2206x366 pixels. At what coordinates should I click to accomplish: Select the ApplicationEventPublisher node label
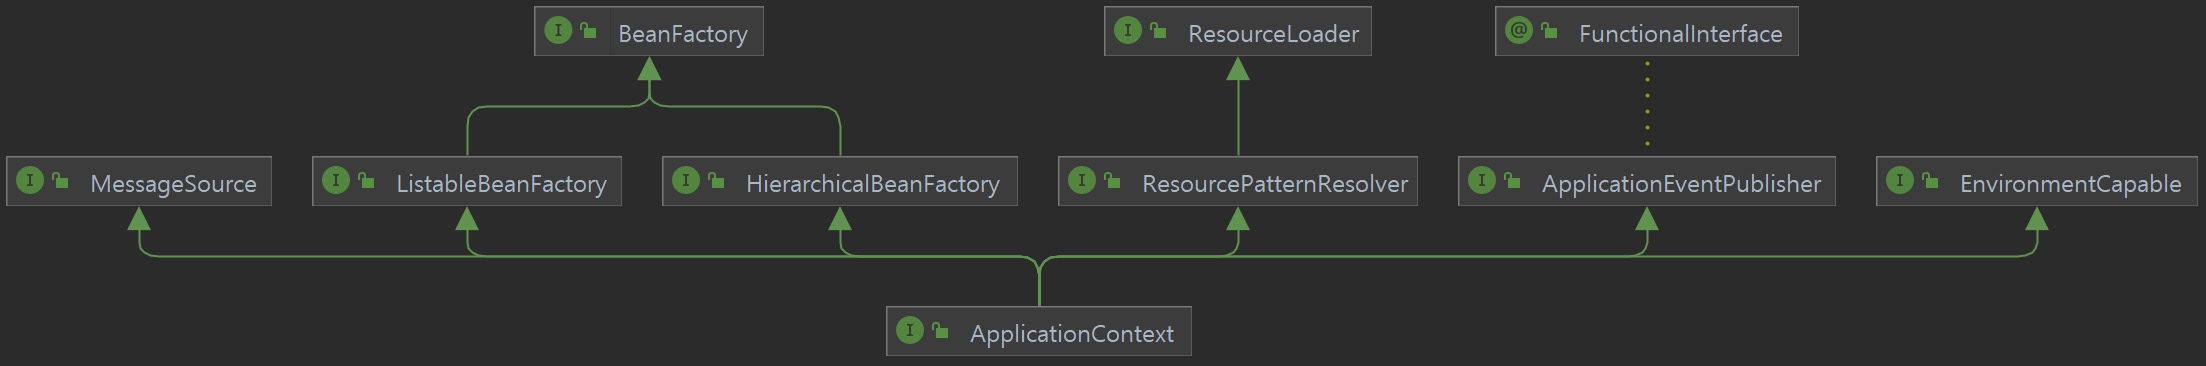[x=1681, y=184]
